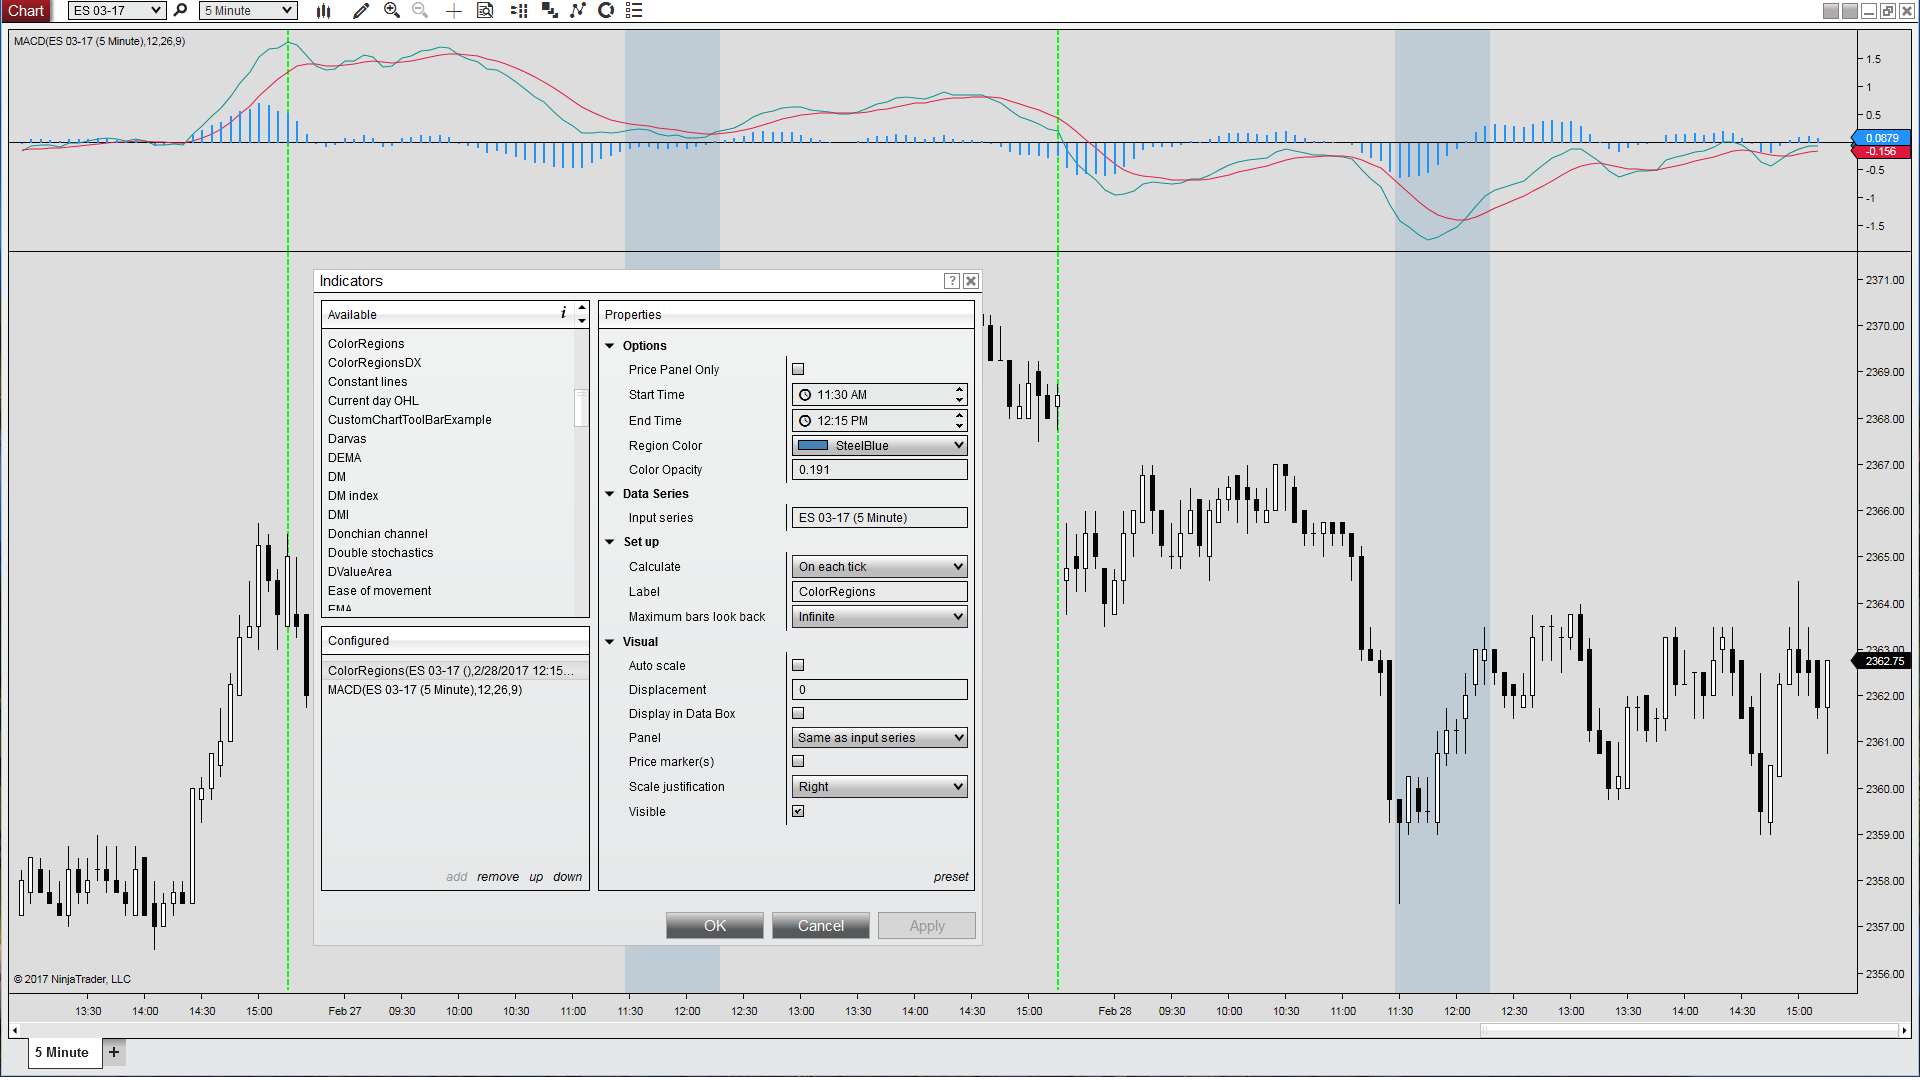Screen dimensions: 1920x1080
Task: Open the data box icon
Action: click(x=485, y=11)
